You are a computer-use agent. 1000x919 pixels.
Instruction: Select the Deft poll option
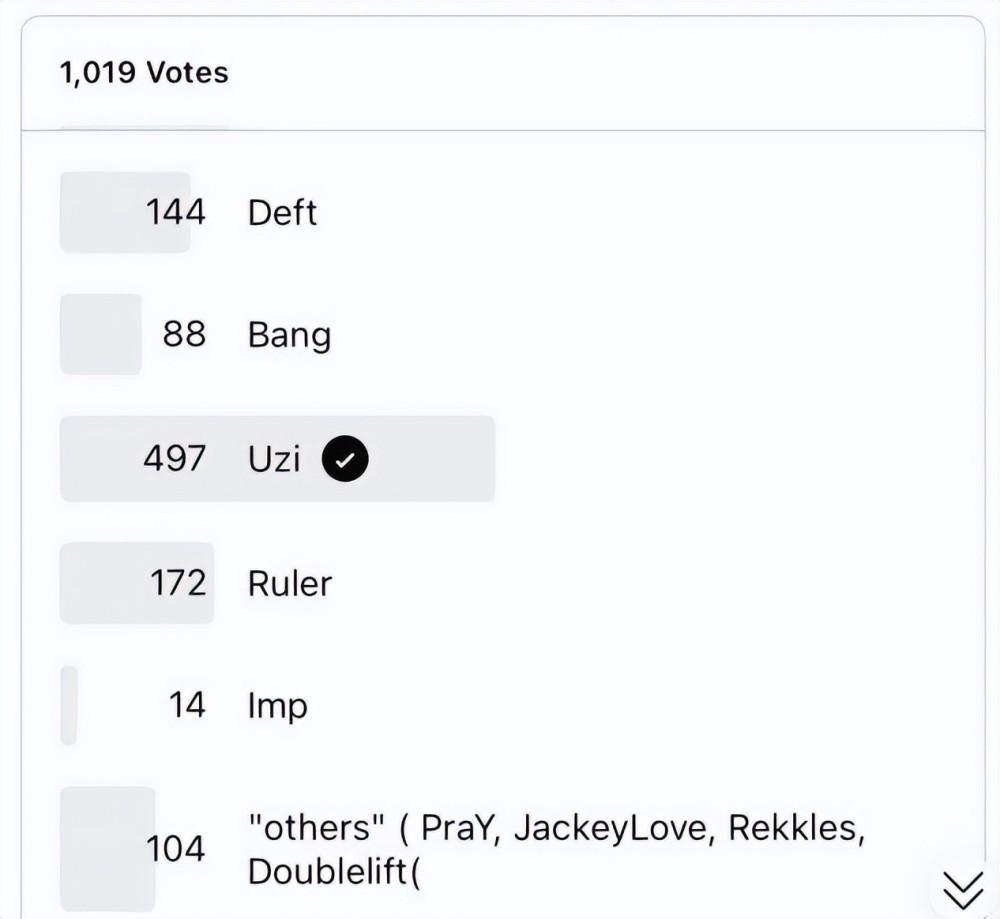[x=282, y=213]
